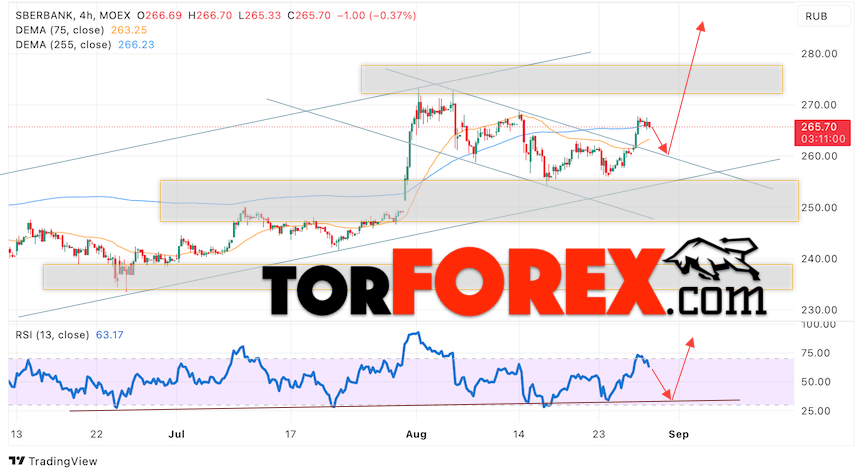
Task: Click the RSI (13, close) indicator label
Action: tap(52, 335)
